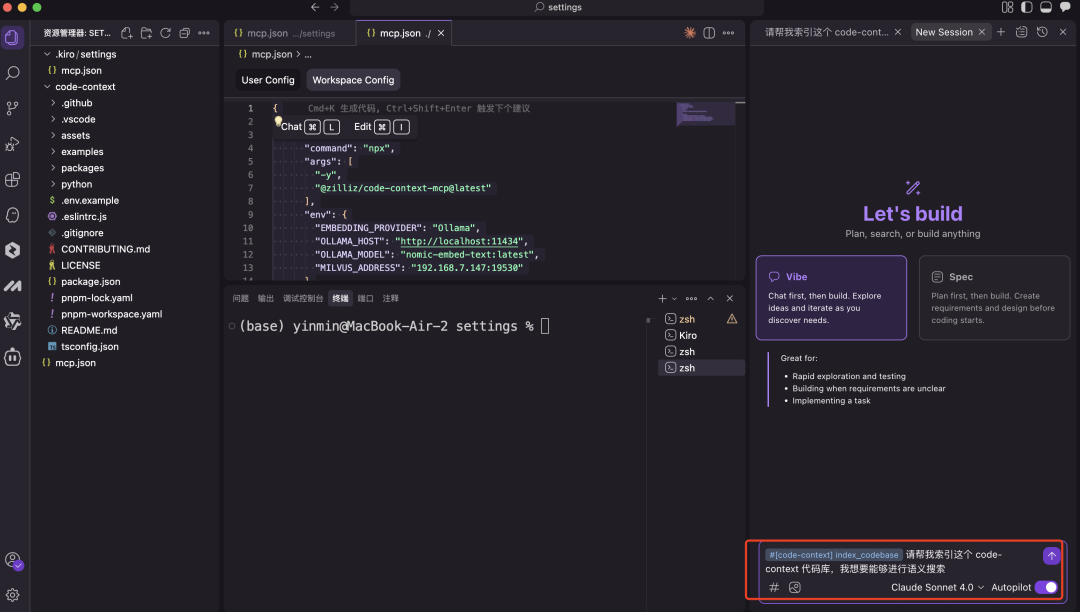Create a new folder in explorer

pos(146,32)
